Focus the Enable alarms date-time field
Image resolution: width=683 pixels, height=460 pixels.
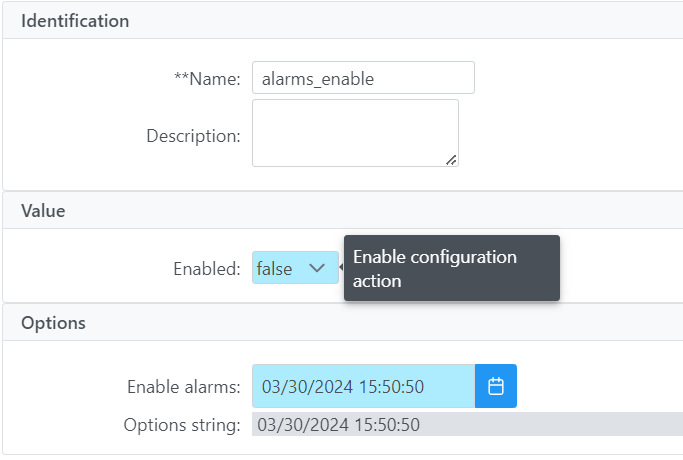tap(362, 386)
